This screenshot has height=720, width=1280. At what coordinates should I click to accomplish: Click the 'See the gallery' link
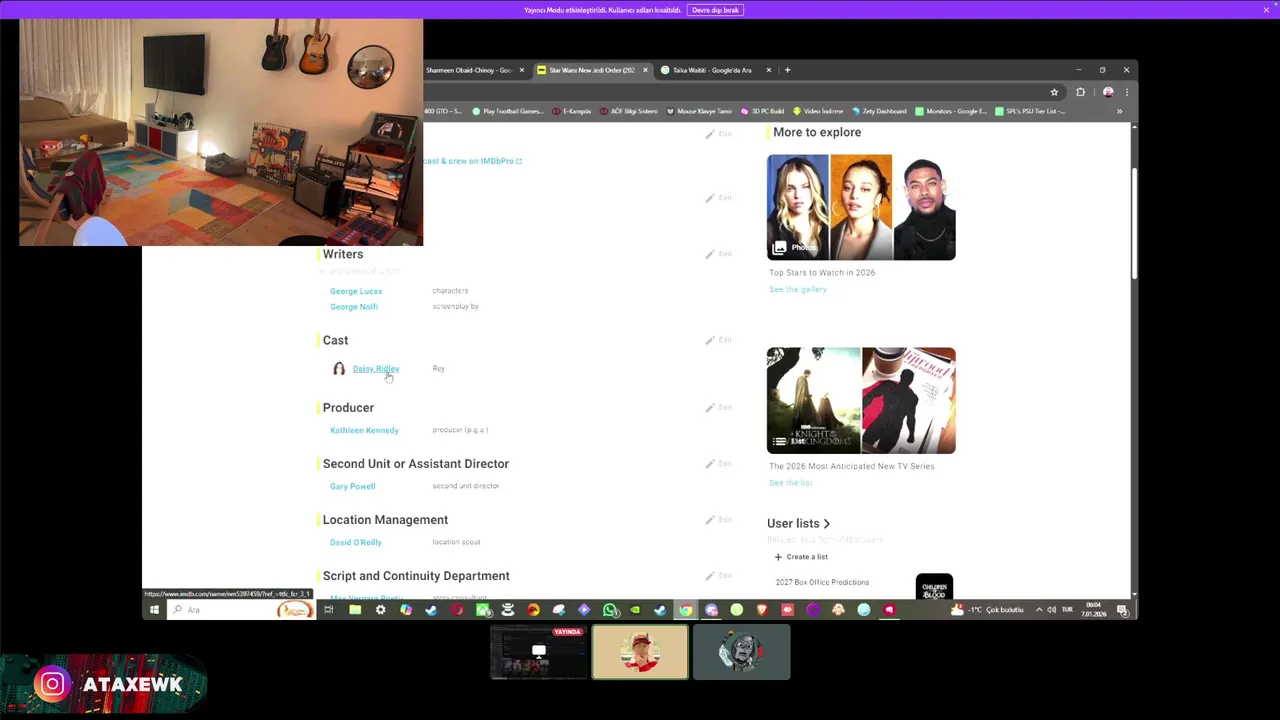pyautogui.click(x=798, y=289)
